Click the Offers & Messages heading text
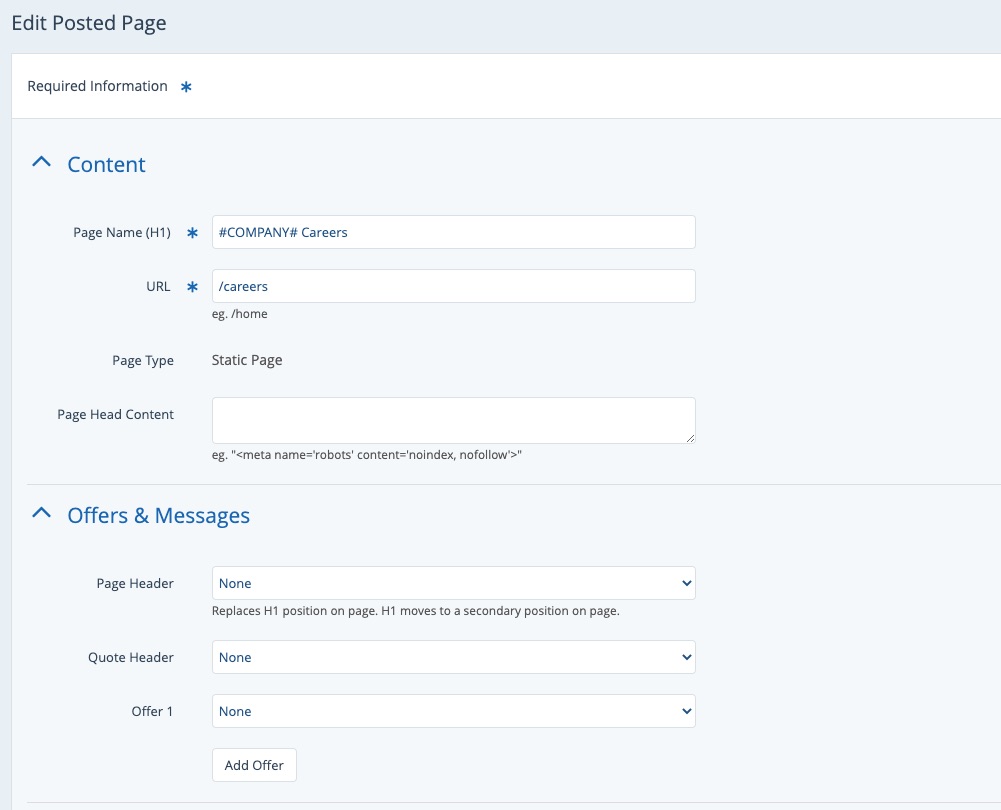The image size is (1001, 810). pyautogui.click(x=158, y=516)
